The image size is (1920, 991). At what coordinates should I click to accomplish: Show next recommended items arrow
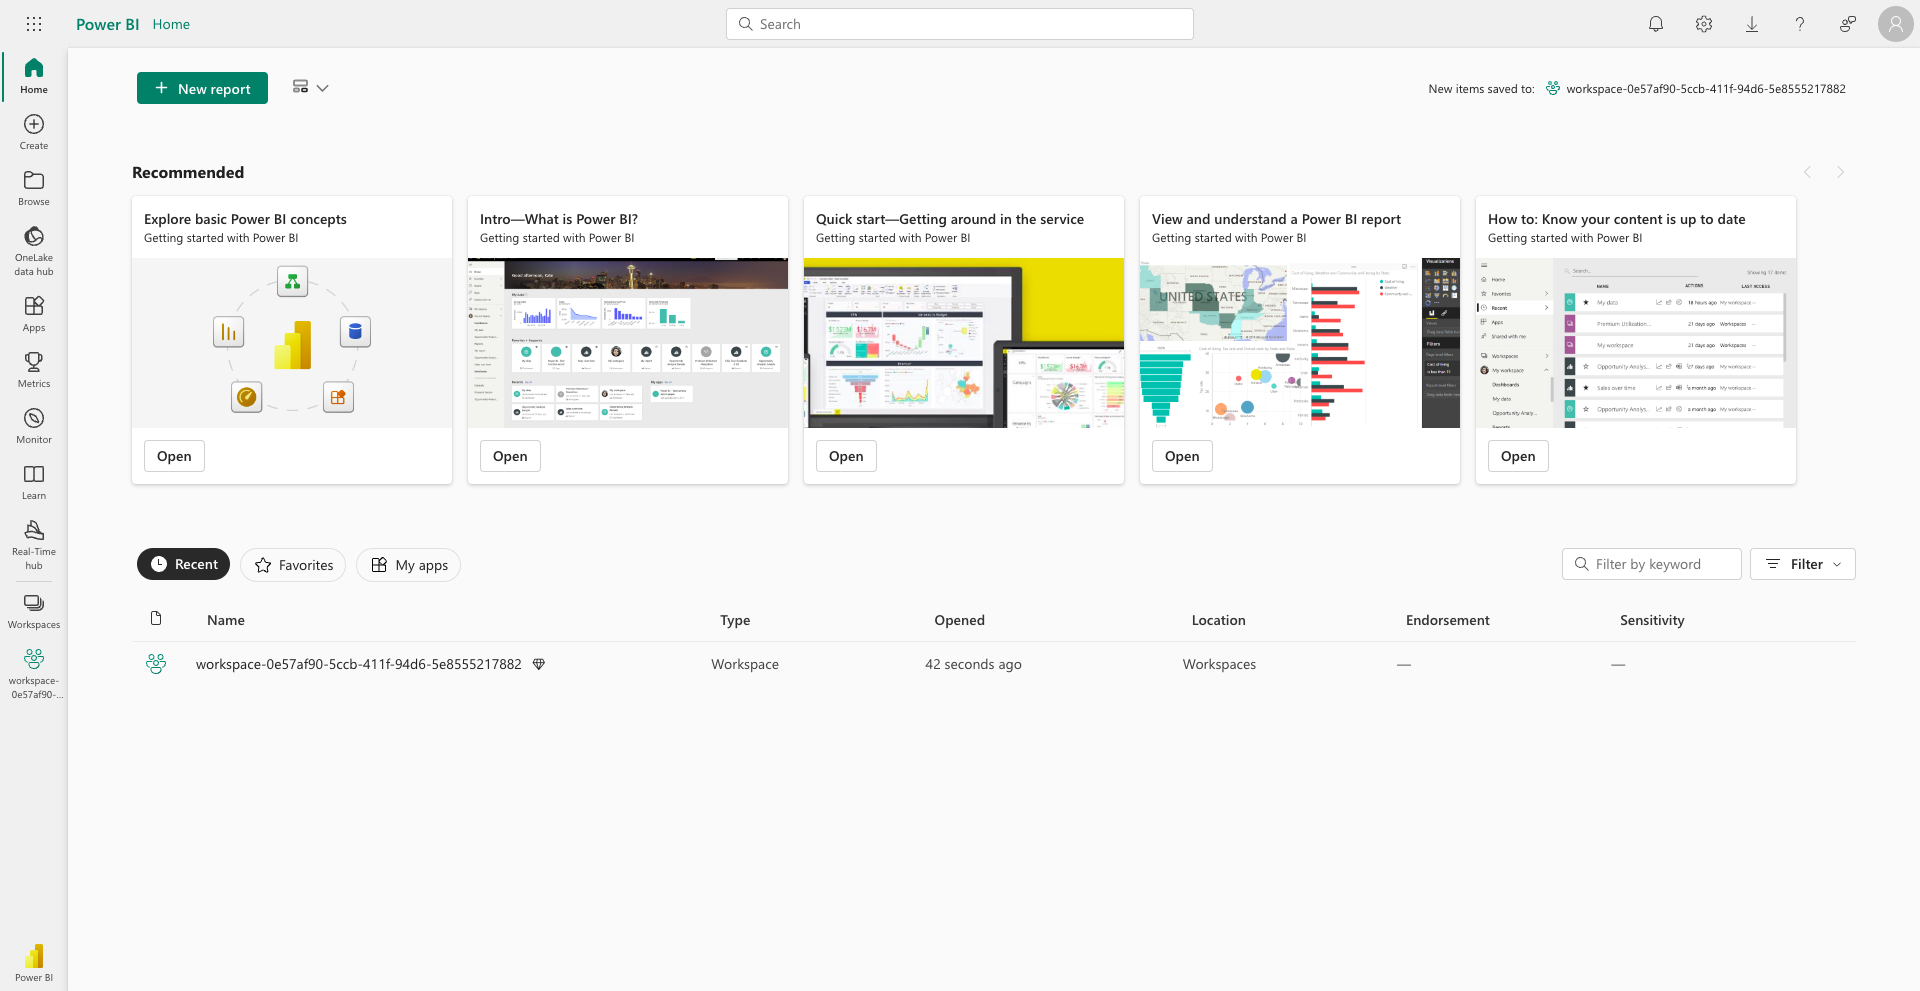pos(1840,172)
